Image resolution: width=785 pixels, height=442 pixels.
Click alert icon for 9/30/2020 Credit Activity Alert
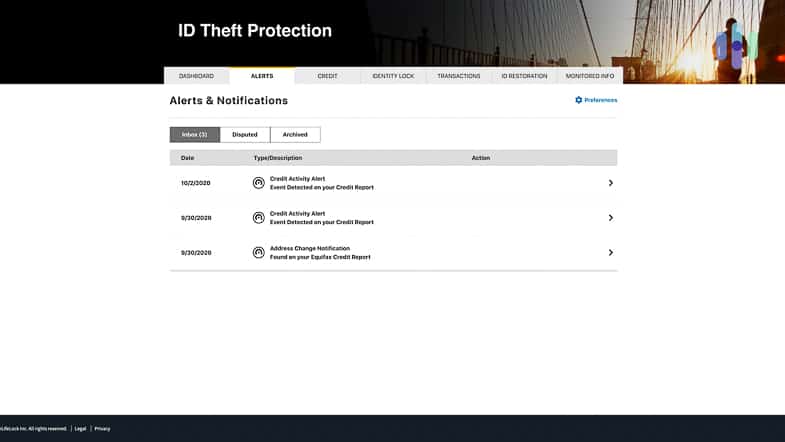point(259,218)
